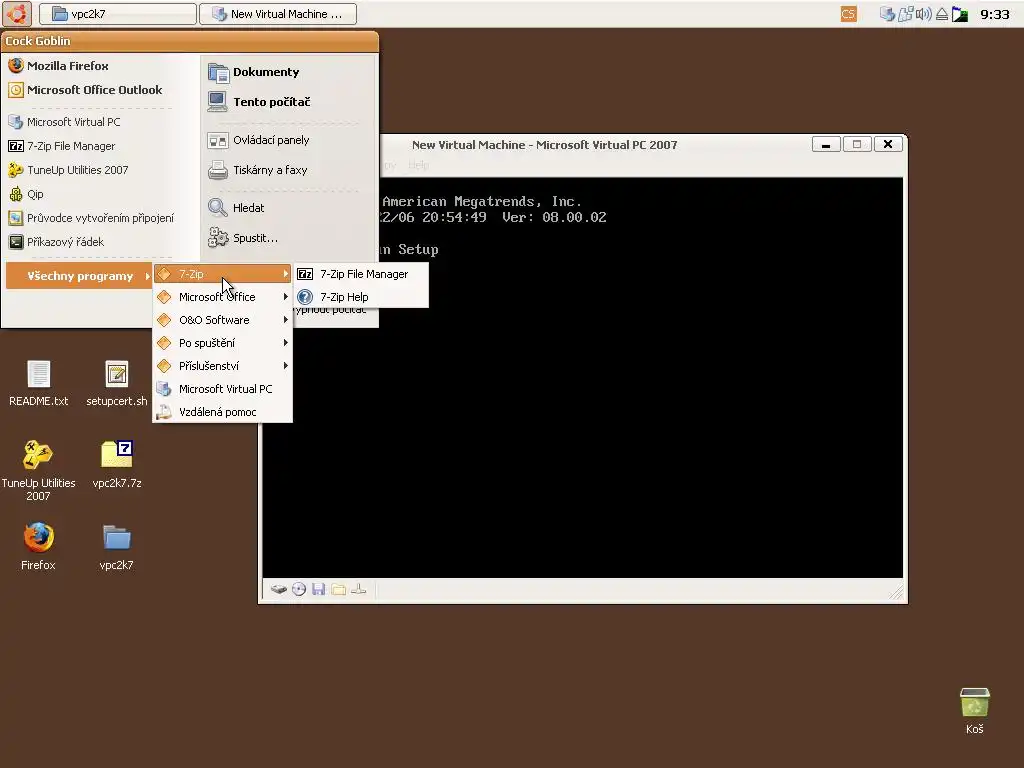Screen dimensions: 1024x768
Task: Select the setupcert.sh desktop file
Action: tap(116, 383)
